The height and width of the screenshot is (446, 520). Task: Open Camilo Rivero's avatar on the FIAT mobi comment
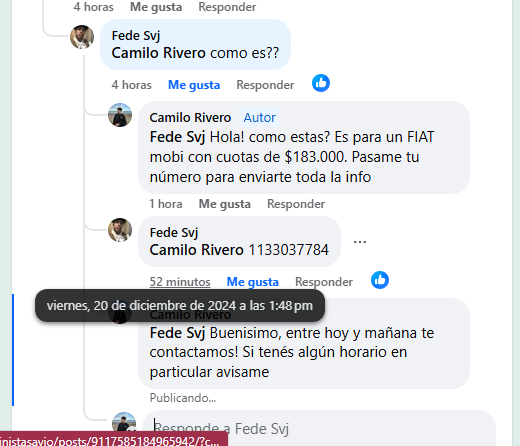pyautogui.click(x=120, y=115)
